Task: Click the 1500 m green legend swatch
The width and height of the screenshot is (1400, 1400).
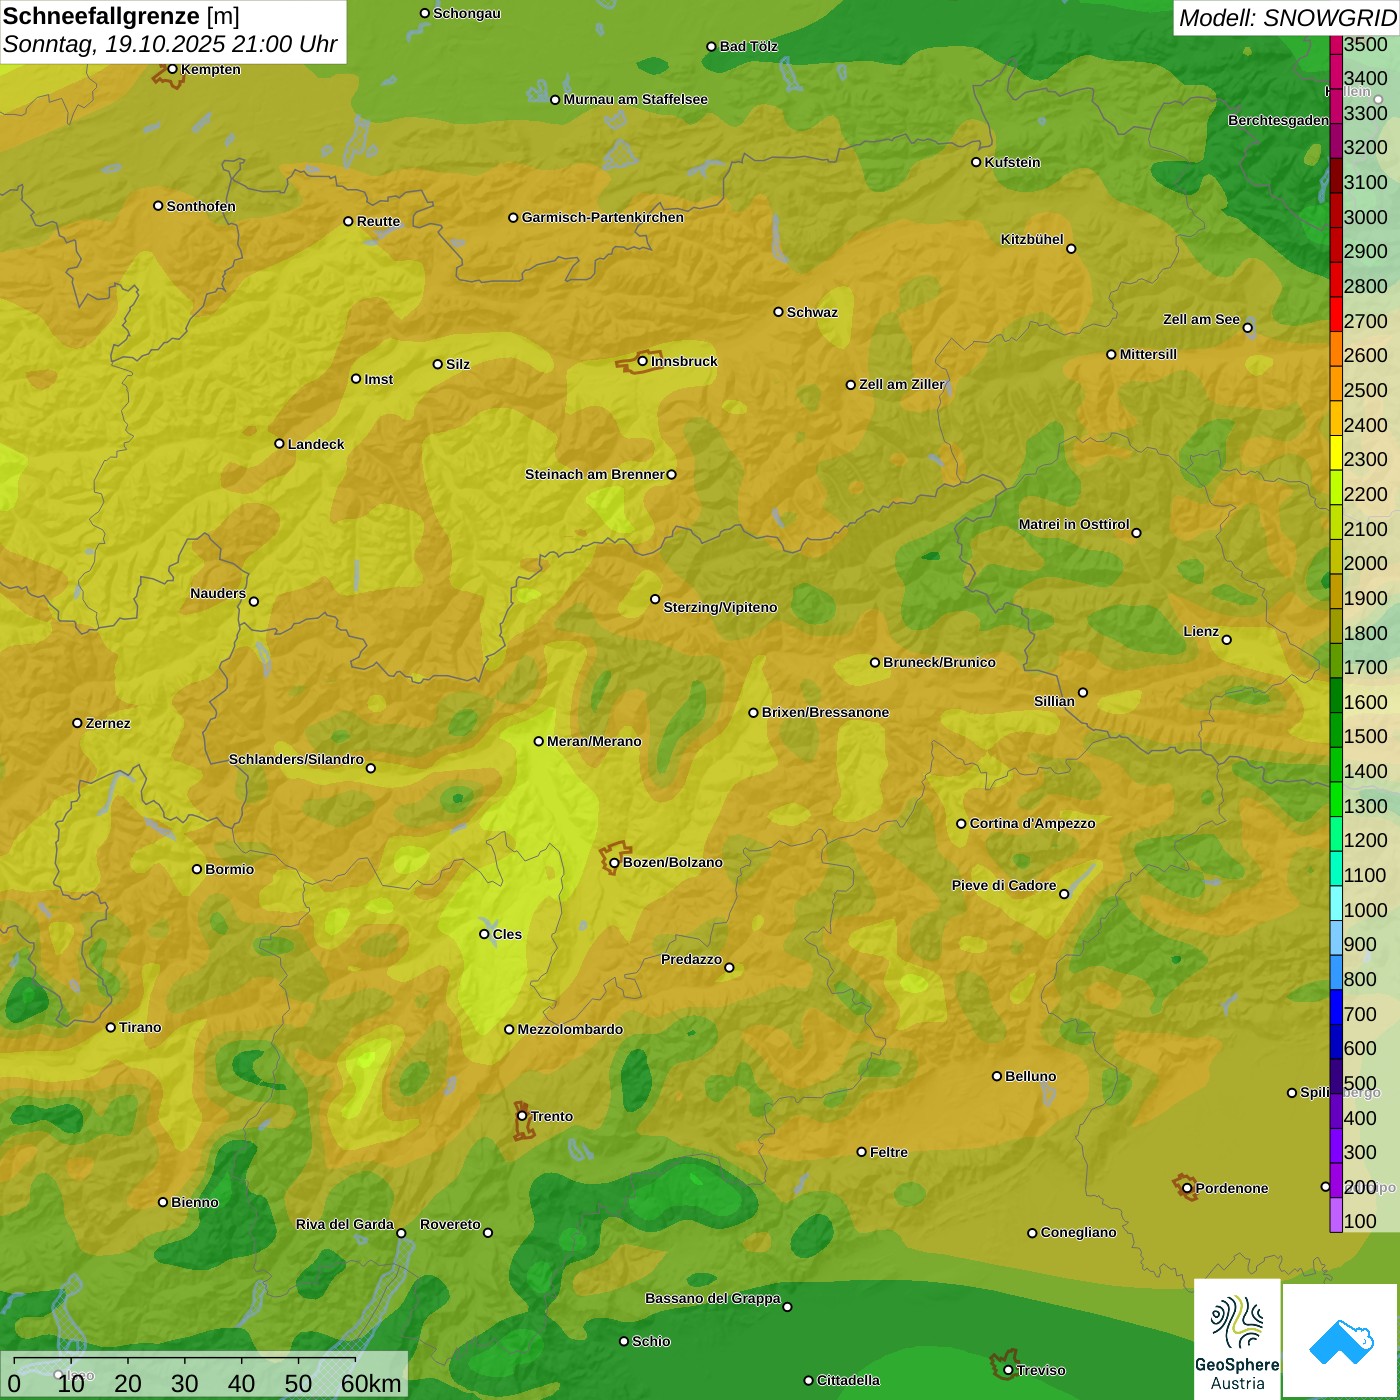Action: pos(1336,729)
